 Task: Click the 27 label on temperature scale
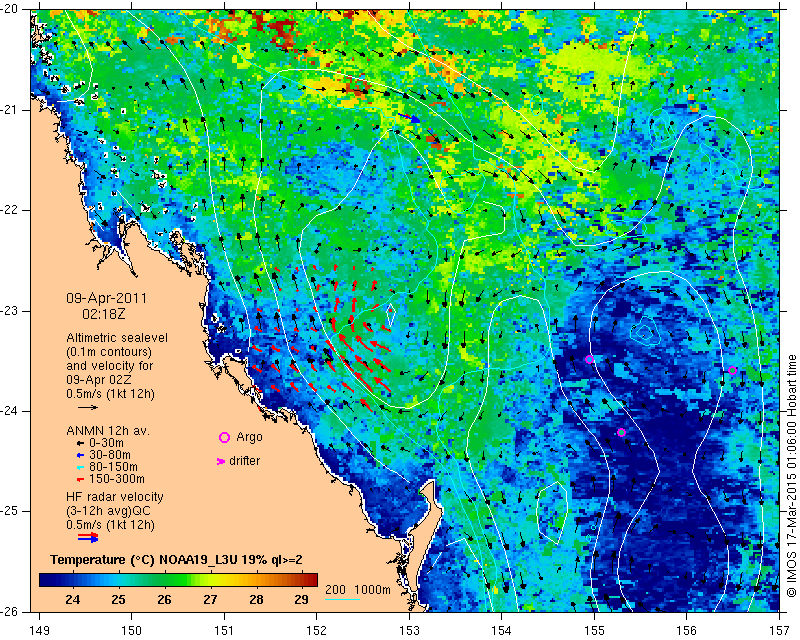pos(210,600)
